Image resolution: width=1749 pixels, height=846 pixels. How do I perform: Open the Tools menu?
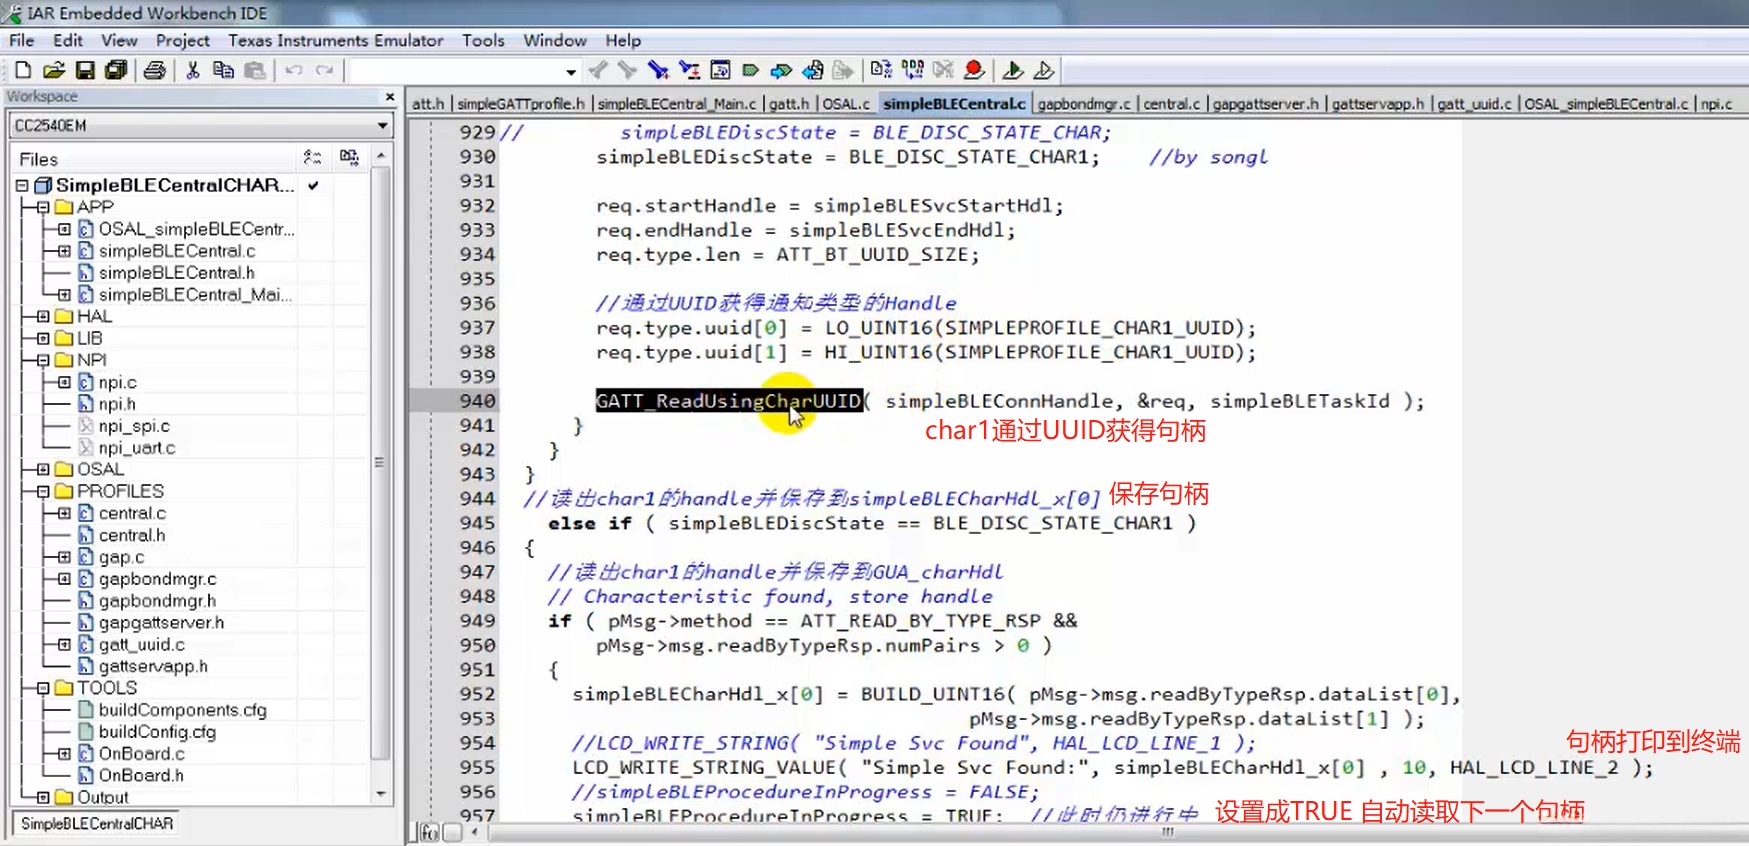tap(483, 40)
